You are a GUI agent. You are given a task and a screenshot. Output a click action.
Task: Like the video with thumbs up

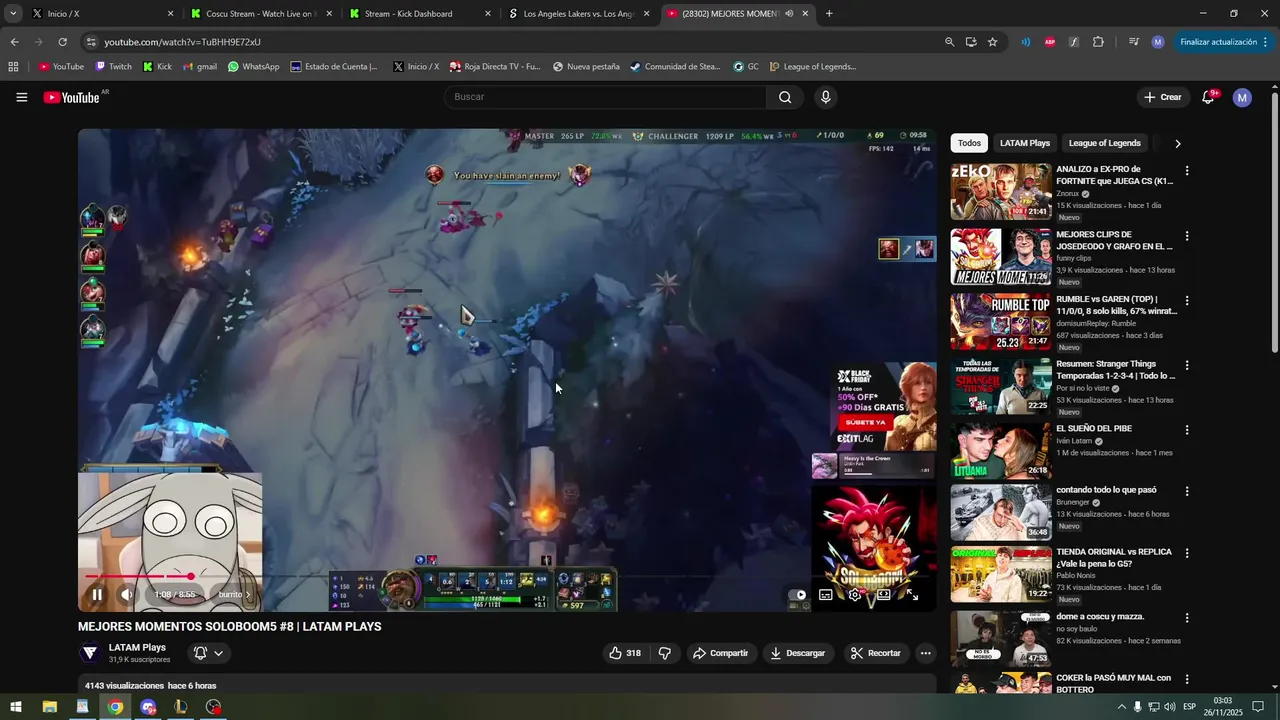click(x=624, y=653)
